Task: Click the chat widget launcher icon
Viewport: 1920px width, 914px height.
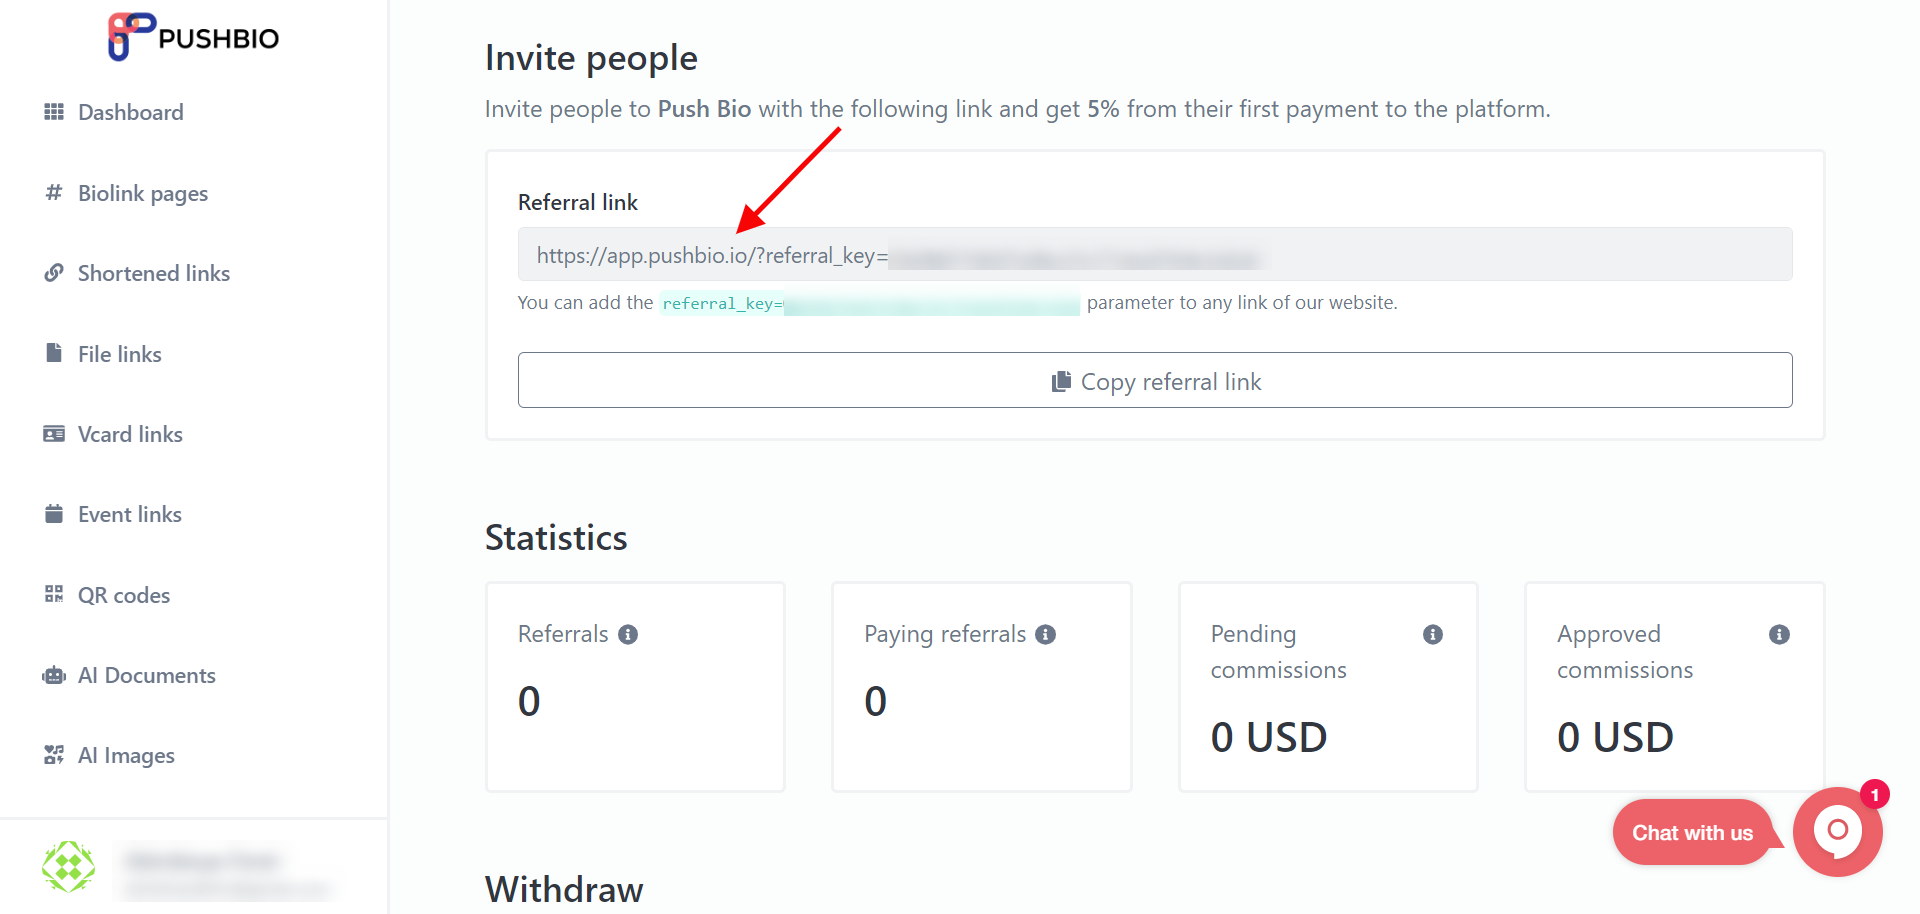Action: [x=1838, y=832]
